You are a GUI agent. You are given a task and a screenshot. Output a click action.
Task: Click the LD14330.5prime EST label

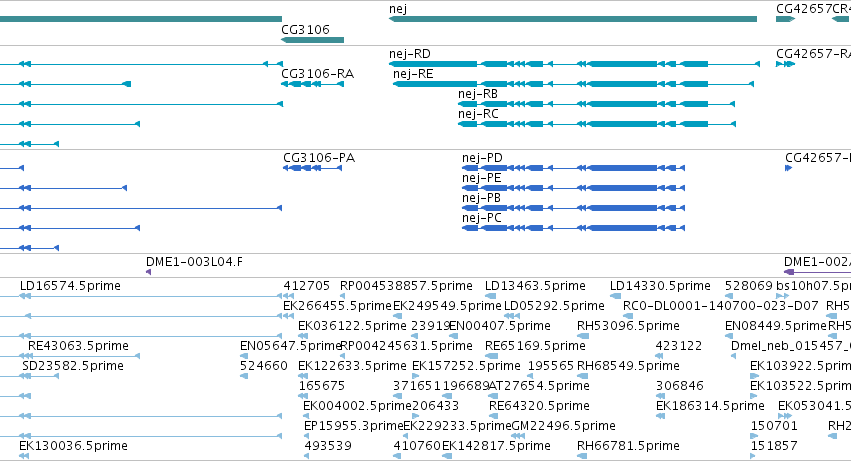point(660,286)
